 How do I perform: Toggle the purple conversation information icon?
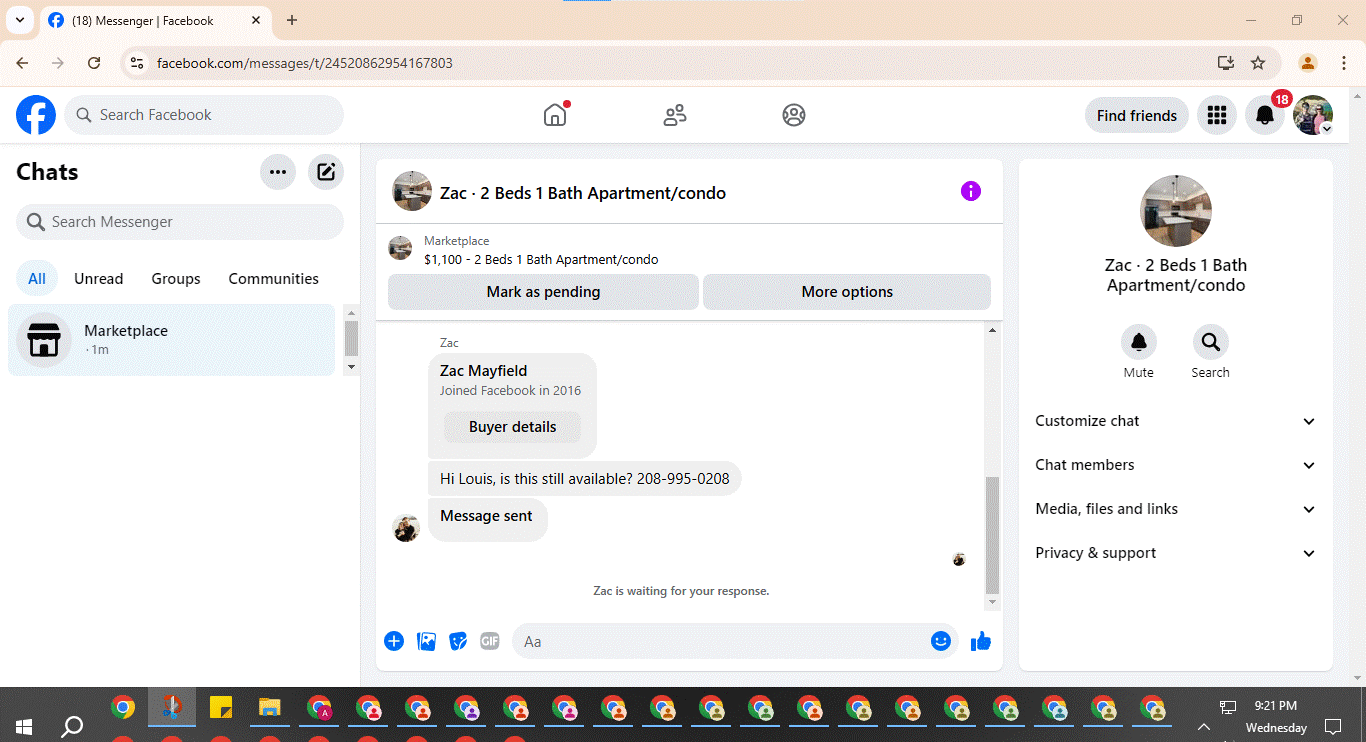pos(971,191)
